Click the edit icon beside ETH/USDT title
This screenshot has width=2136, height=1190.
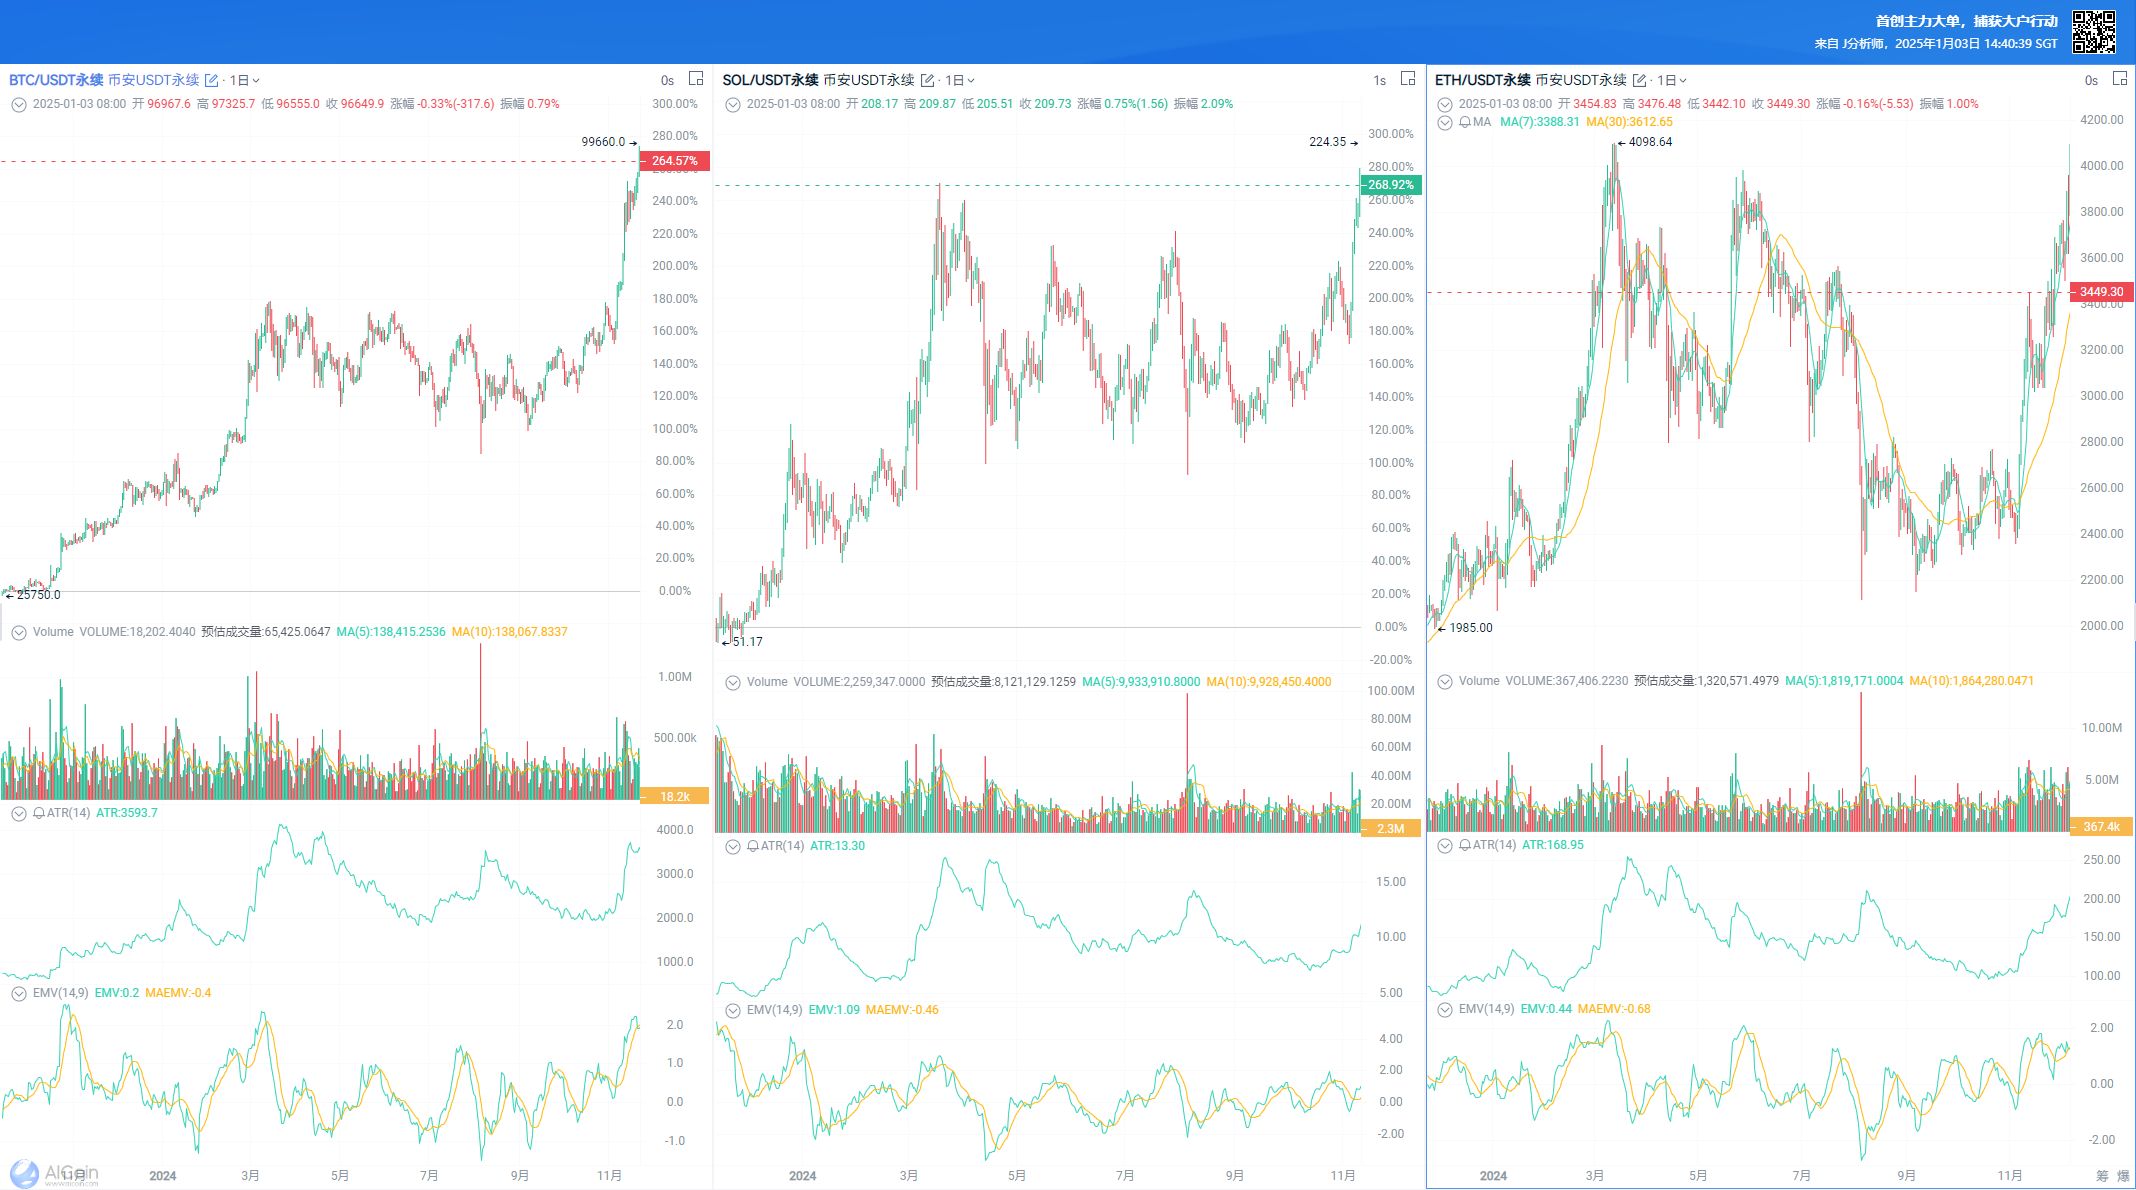point(1639,80)
